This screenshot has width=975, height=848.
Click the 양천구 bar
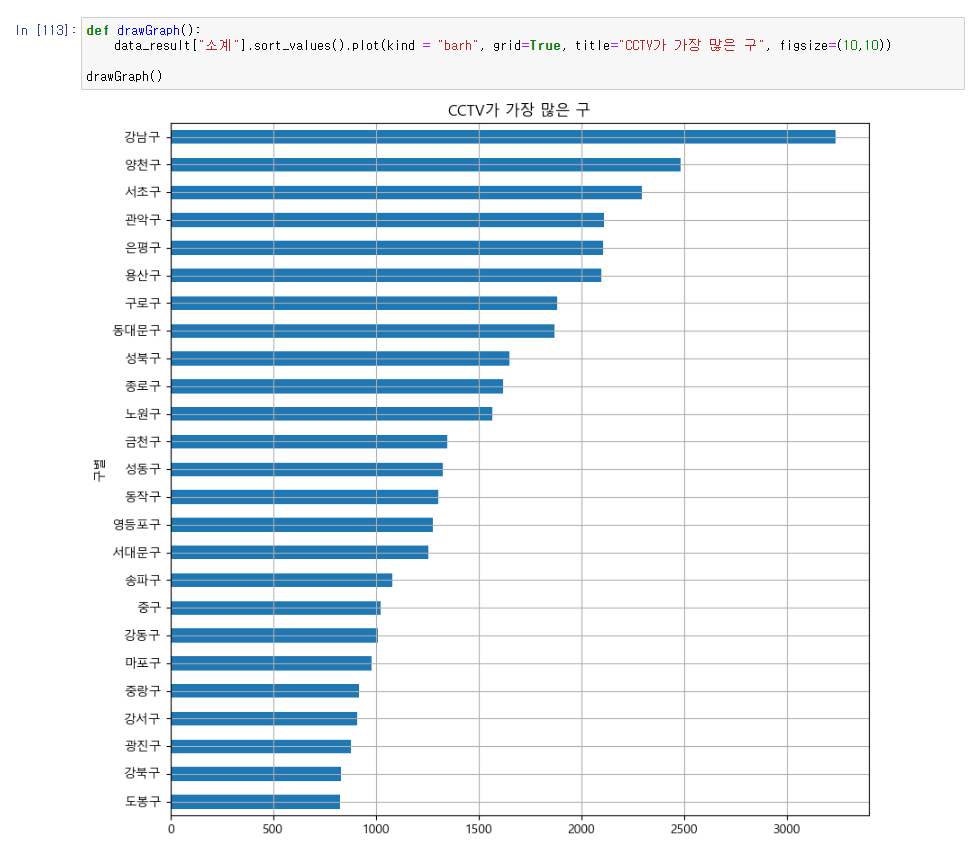tap(426, 165)
